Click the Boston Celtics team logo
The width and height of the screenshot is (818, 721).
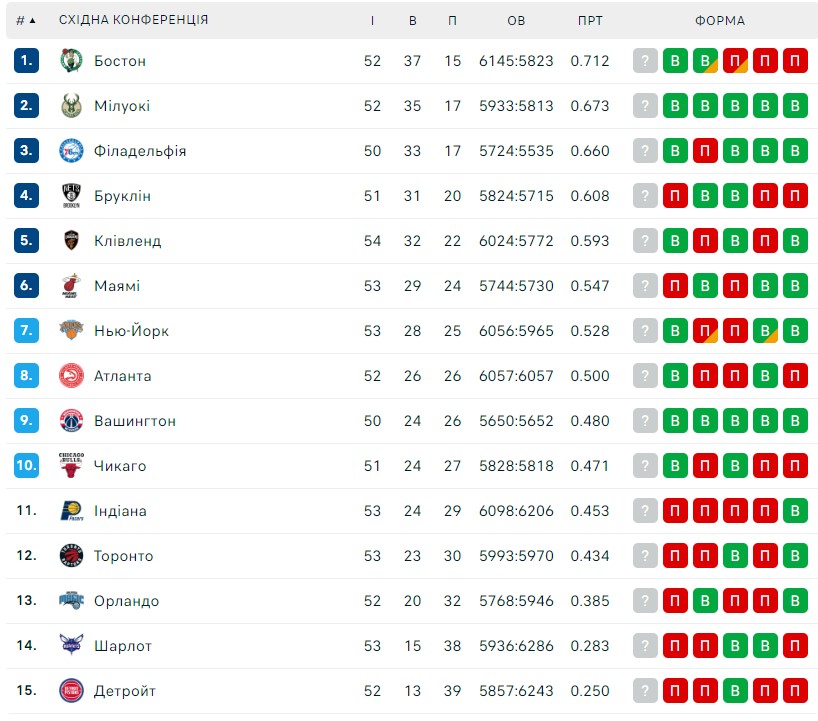click(71, 61)
